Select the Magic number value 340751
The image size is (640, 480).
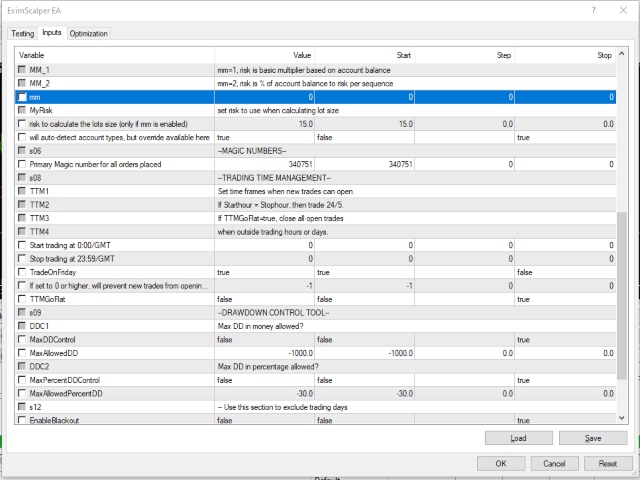click(264, 164)
